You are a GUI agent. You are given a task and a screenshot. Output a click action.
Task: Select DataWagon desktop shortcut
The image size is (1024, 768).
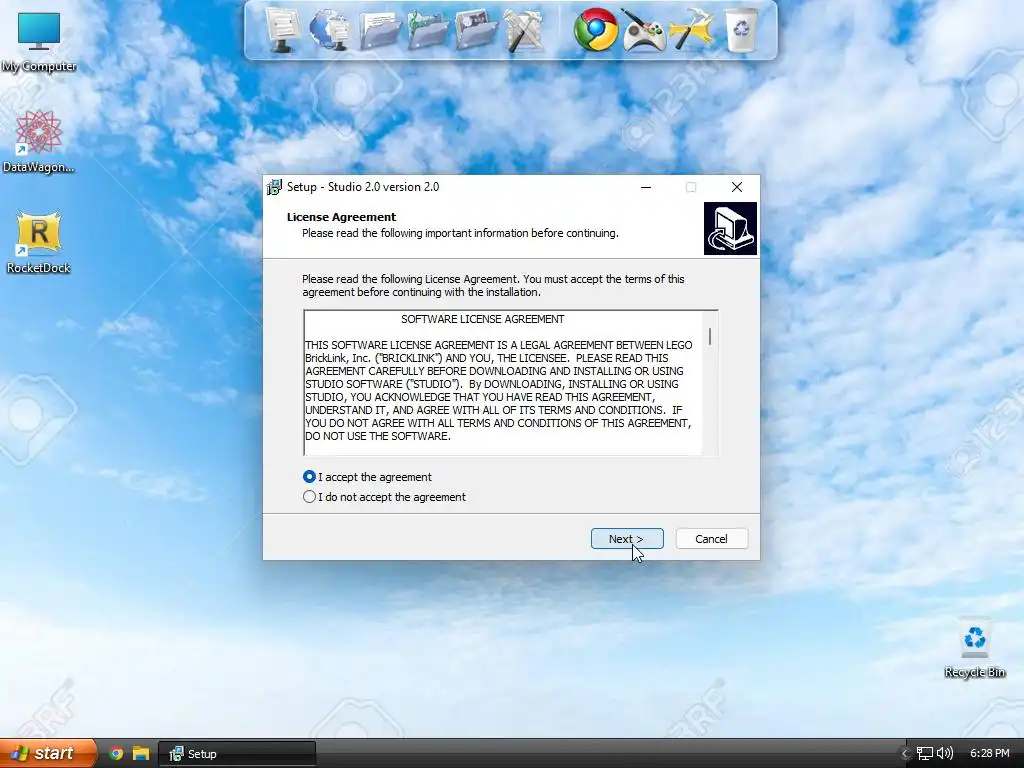point(39,141)
